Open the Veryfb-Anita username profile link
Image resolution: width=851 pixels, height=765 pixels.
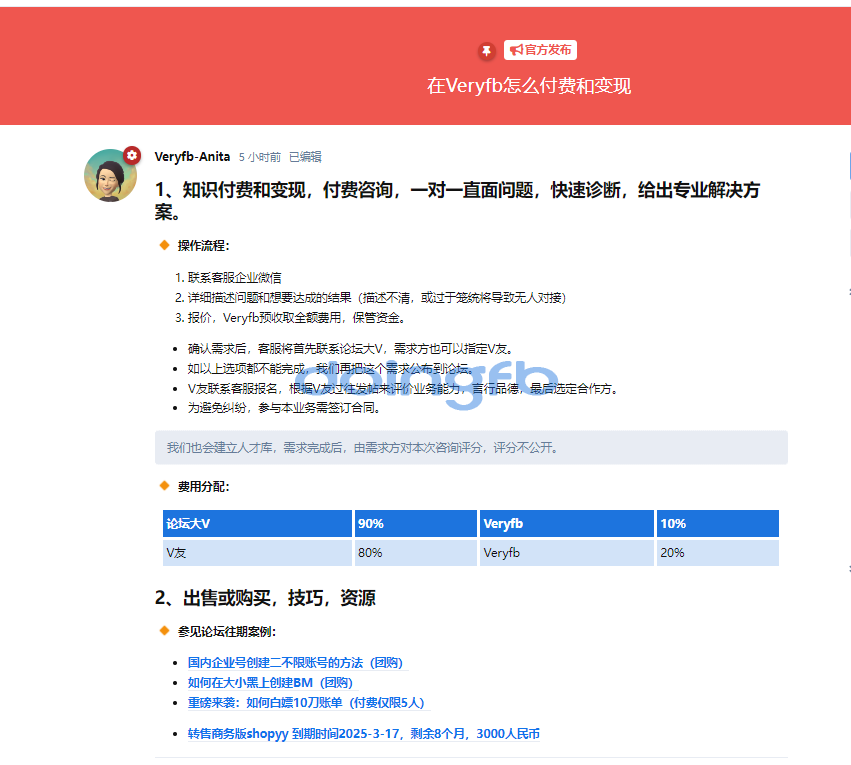[x=192, y=157]
